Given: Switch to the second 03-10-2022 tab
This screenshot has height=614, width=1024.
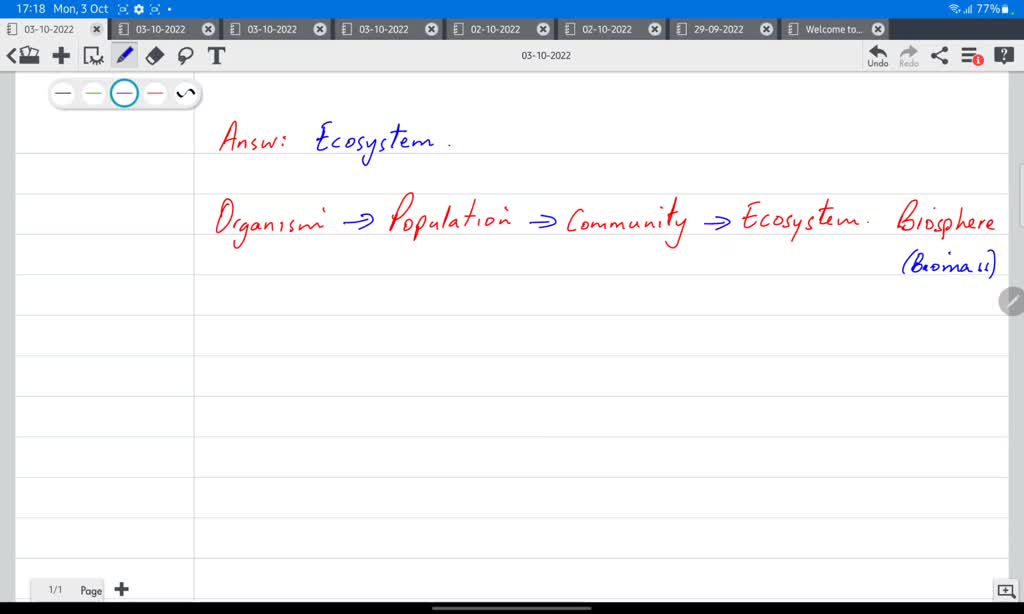Looking at the screenshot, I should click(160, 29).
